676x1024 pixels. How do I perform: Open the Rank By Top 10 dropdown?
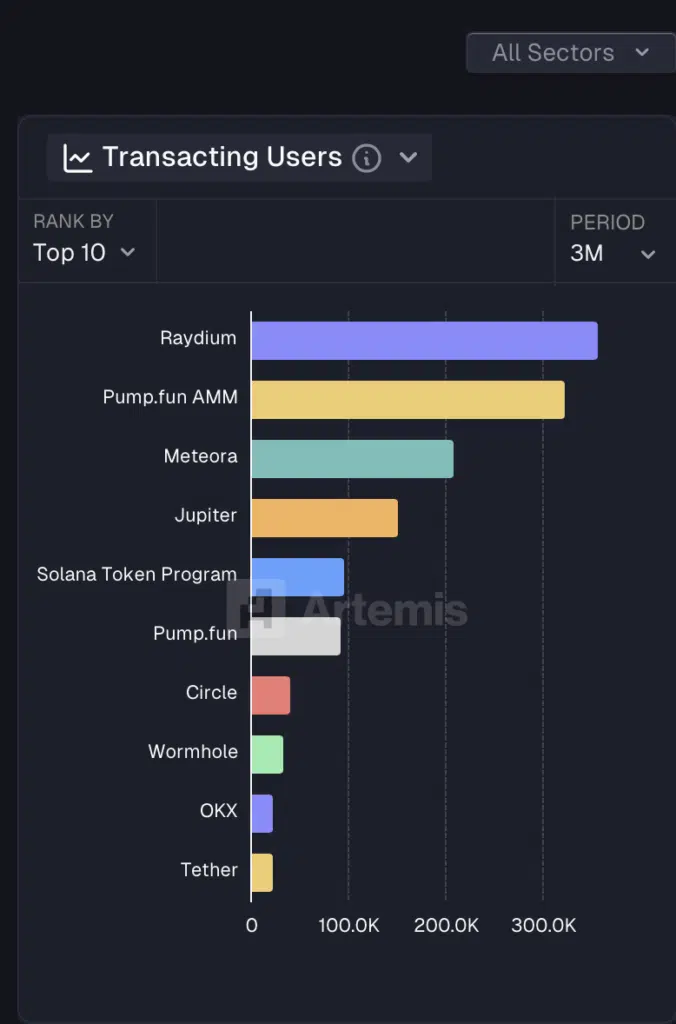point(84,253)
